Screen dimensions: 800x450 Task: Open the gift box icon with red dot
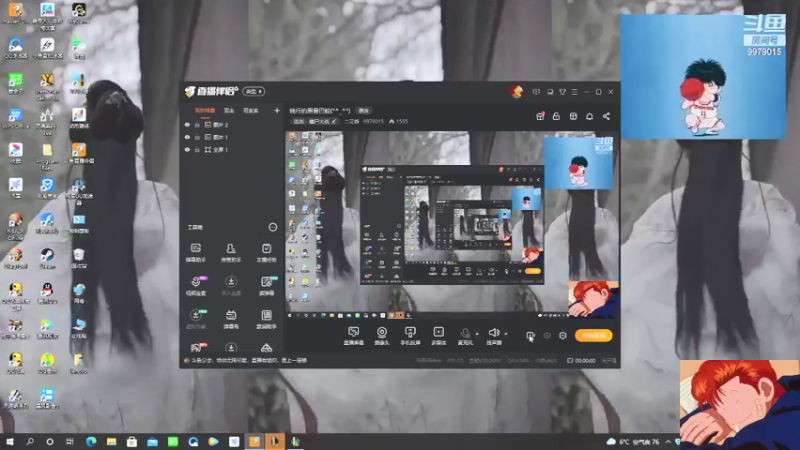click(540, 116)
